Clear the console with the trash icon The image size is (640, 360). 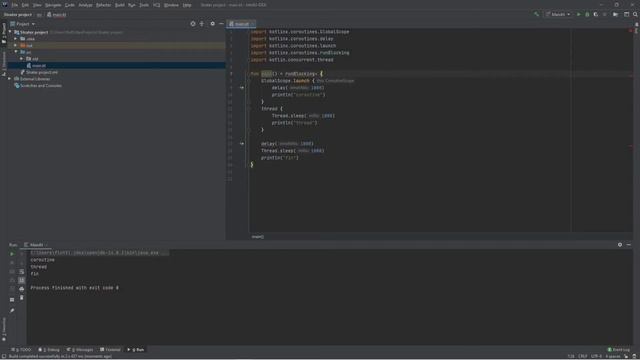coord(22,298)
